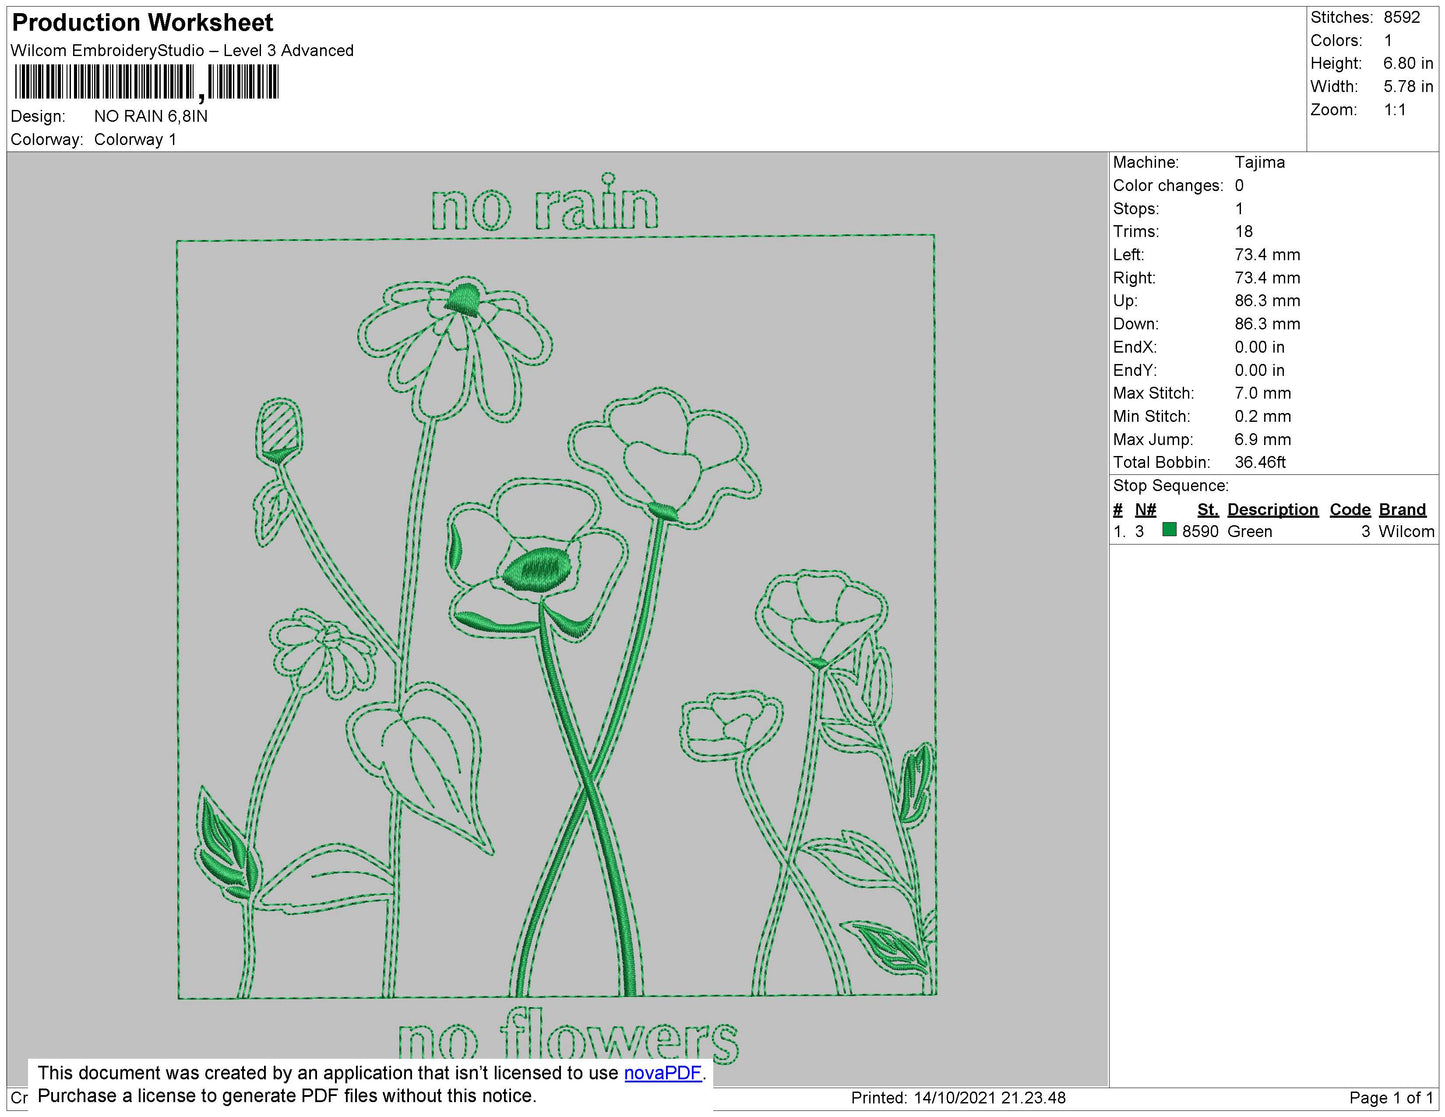Image resolution: width=1445 pixels, height=1117 pixels.
Task: Select the 'Production Worksheet' title
Action: point(143,23)
